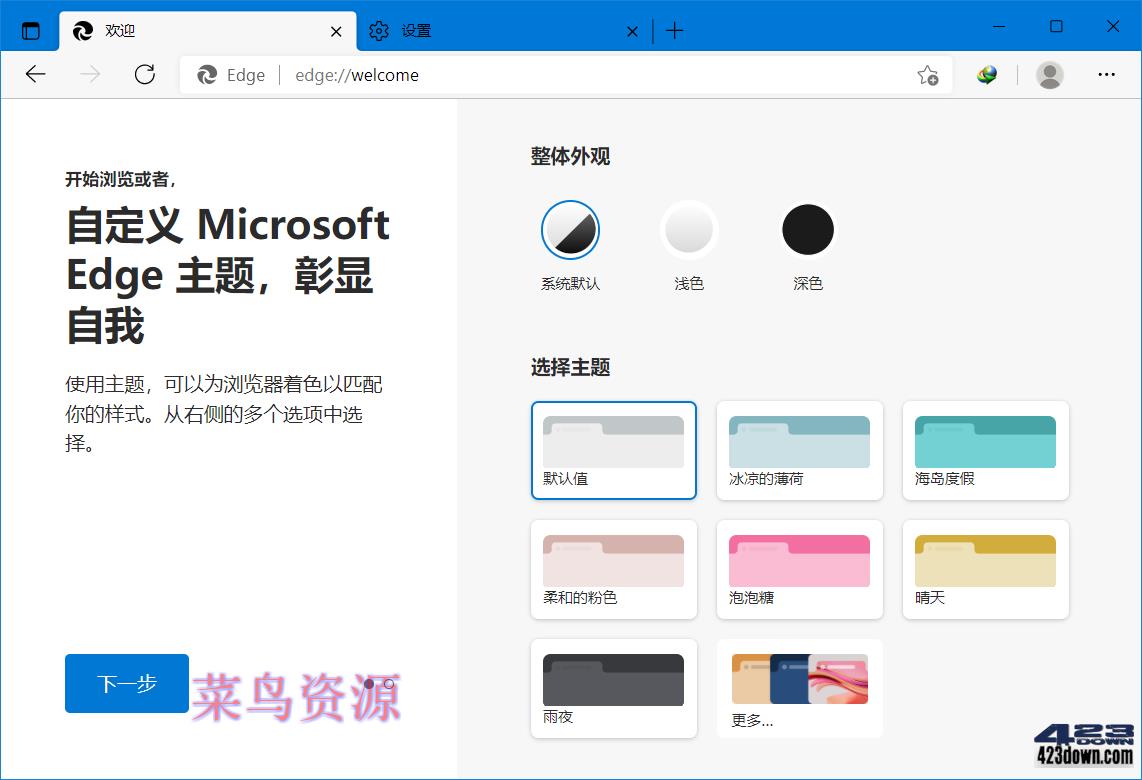Open the IDM download manager toolbar icon
Viewport: 1142px width, 780px height.
[x=986, y=74]
